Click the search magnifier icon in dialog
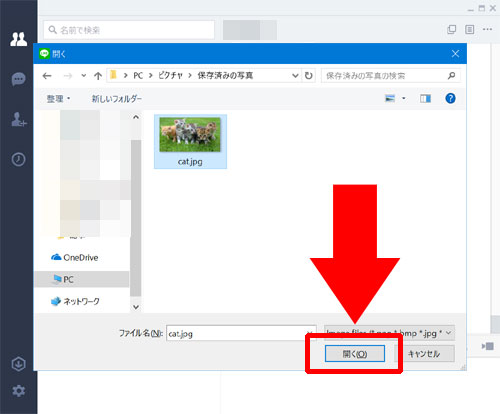Viewport: 500px width, 414px height. click(x=452, y=76)
